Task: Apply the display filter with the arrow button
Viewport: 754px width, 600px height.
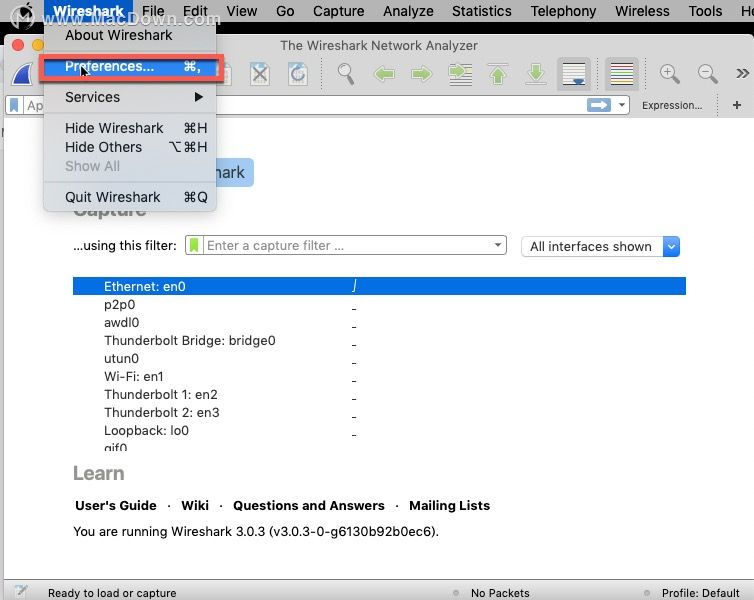Action: click(x=599, y=105)
